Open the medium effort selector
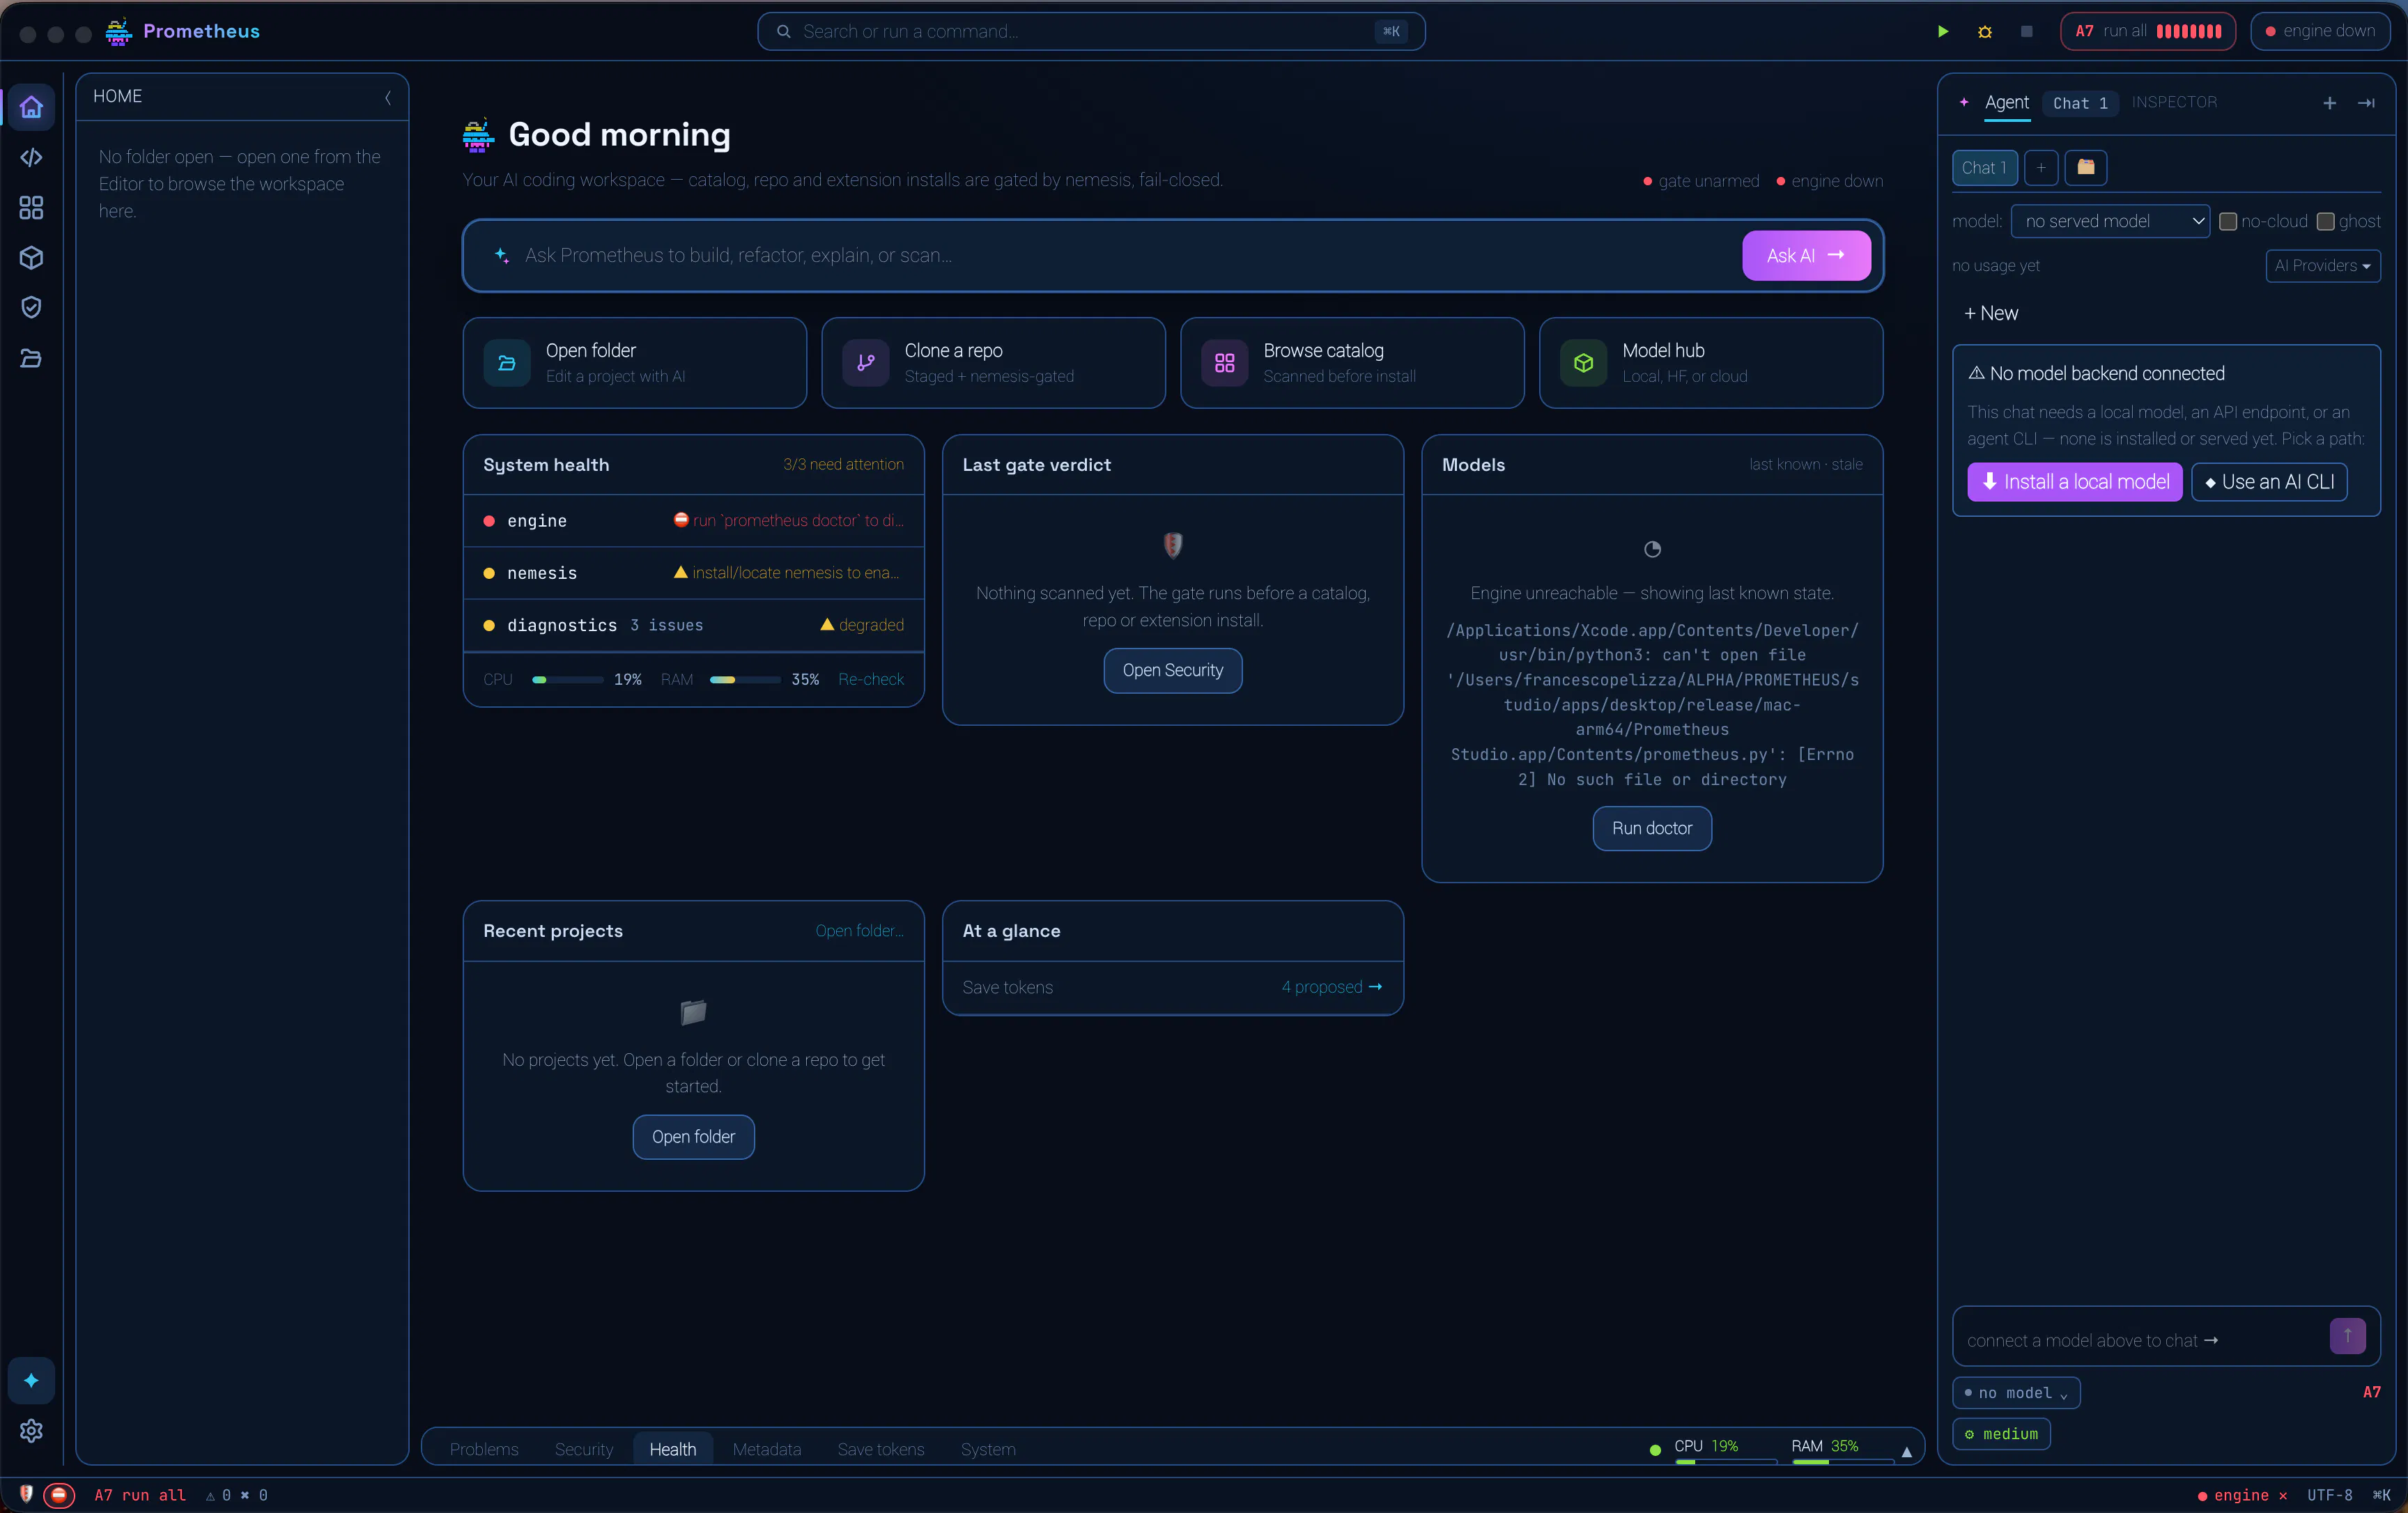The image size is (2408, 1513). (x=2001, y=1433)
